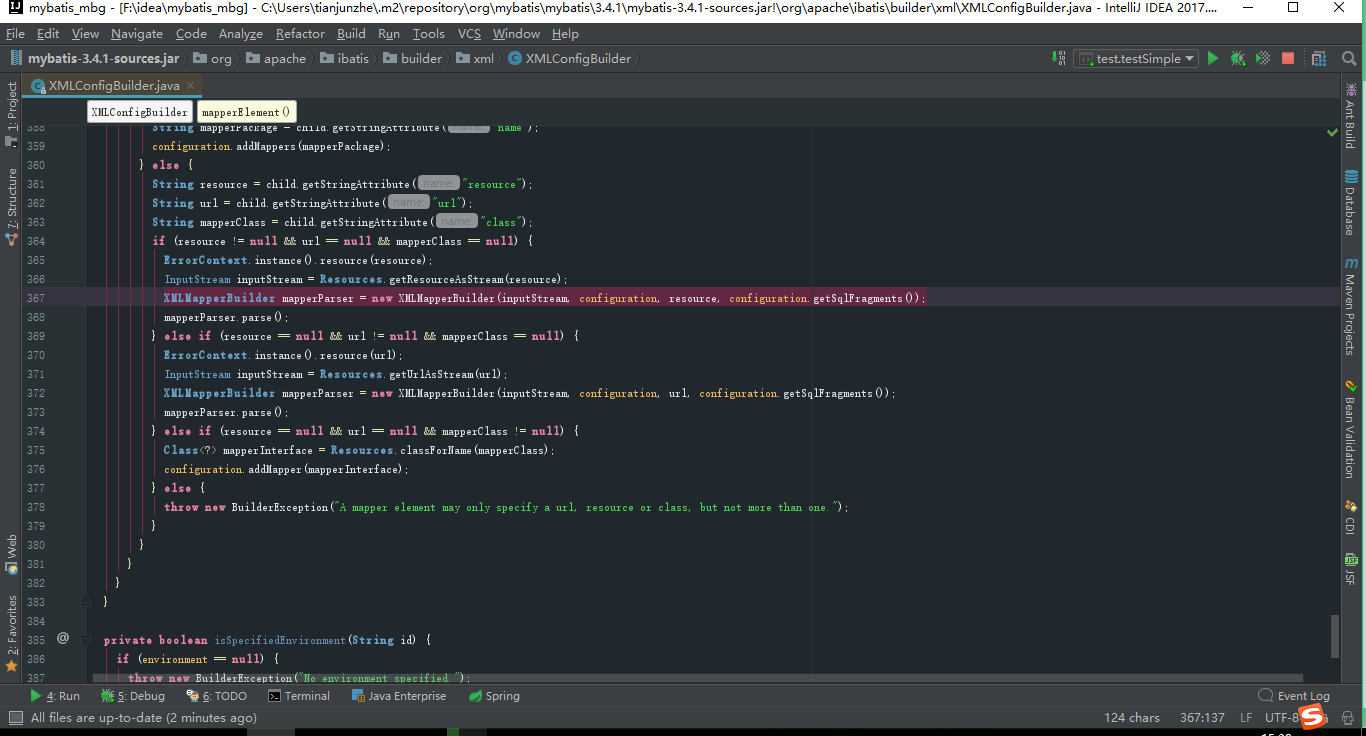Viewport: 1366px width, 736px height.
Task: Open the Refactor menu
Action: pos(300,33)
